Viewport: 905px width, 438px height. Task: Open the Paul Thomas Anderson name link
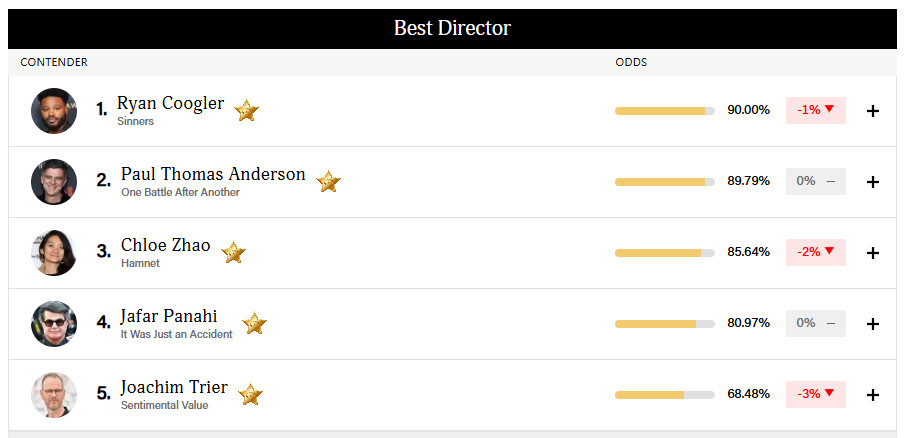(x=213, y=174)
